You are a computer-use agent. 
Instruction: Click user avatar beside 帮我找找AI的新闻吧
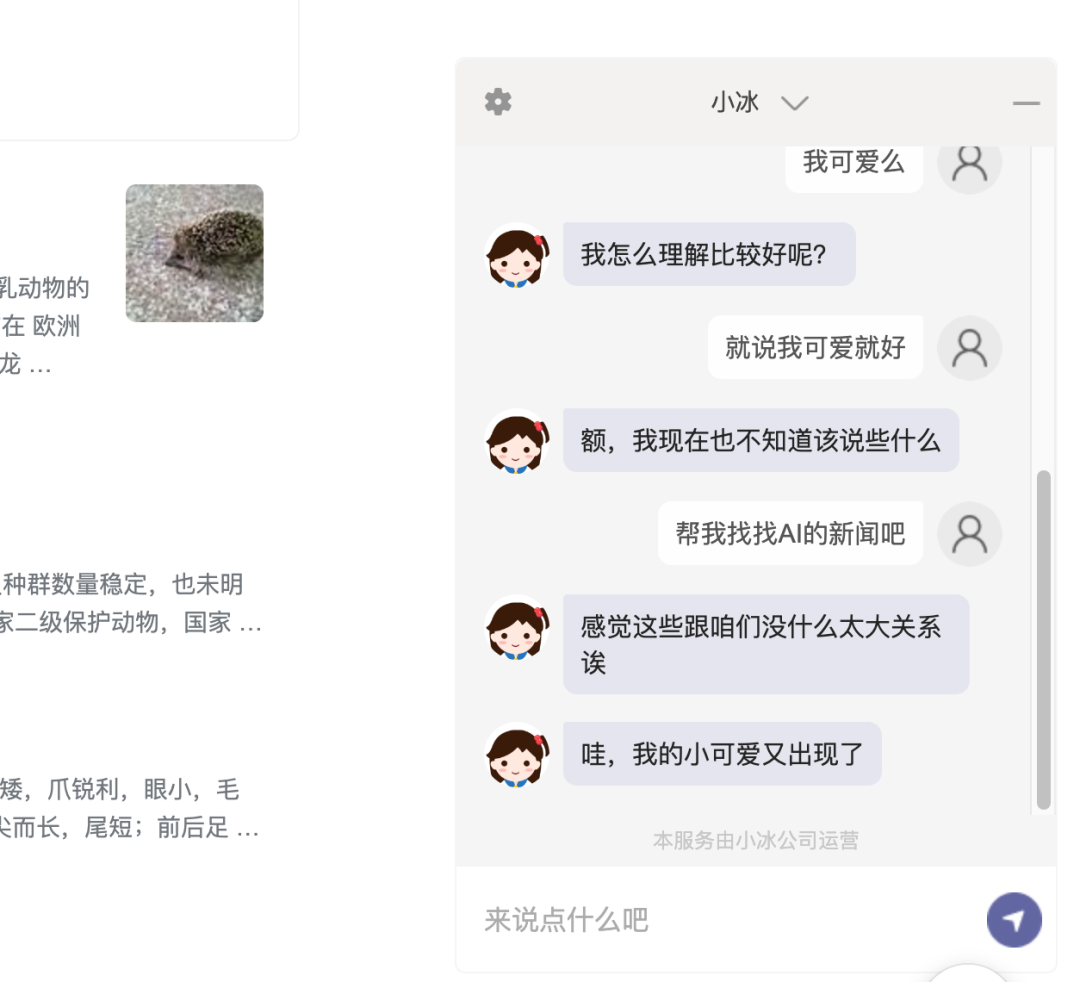click(969, 534)
